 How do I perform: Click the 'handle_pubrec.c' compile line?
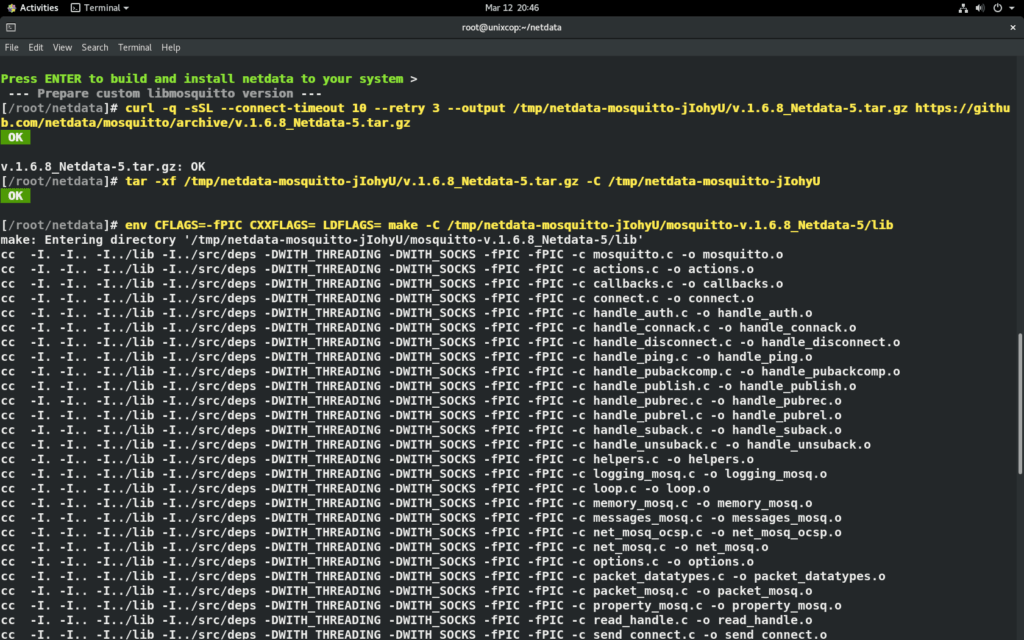(x=421, y=400)
